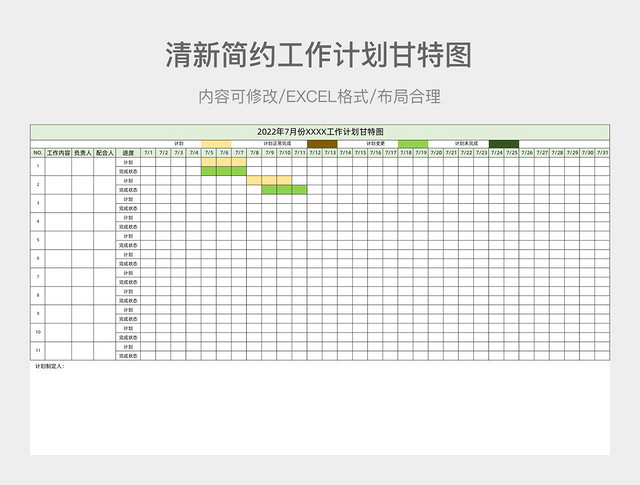The width and height of the screenshot is (640, 485).
Task: Click the '7/8' date header
Action: (254, 153)
